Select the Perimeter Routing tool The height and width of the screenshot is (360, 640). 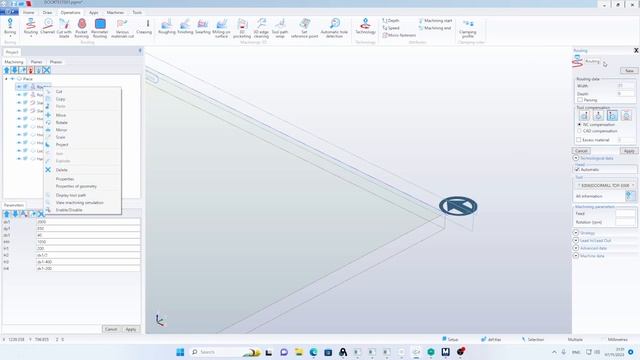click(x=100, y=28)
